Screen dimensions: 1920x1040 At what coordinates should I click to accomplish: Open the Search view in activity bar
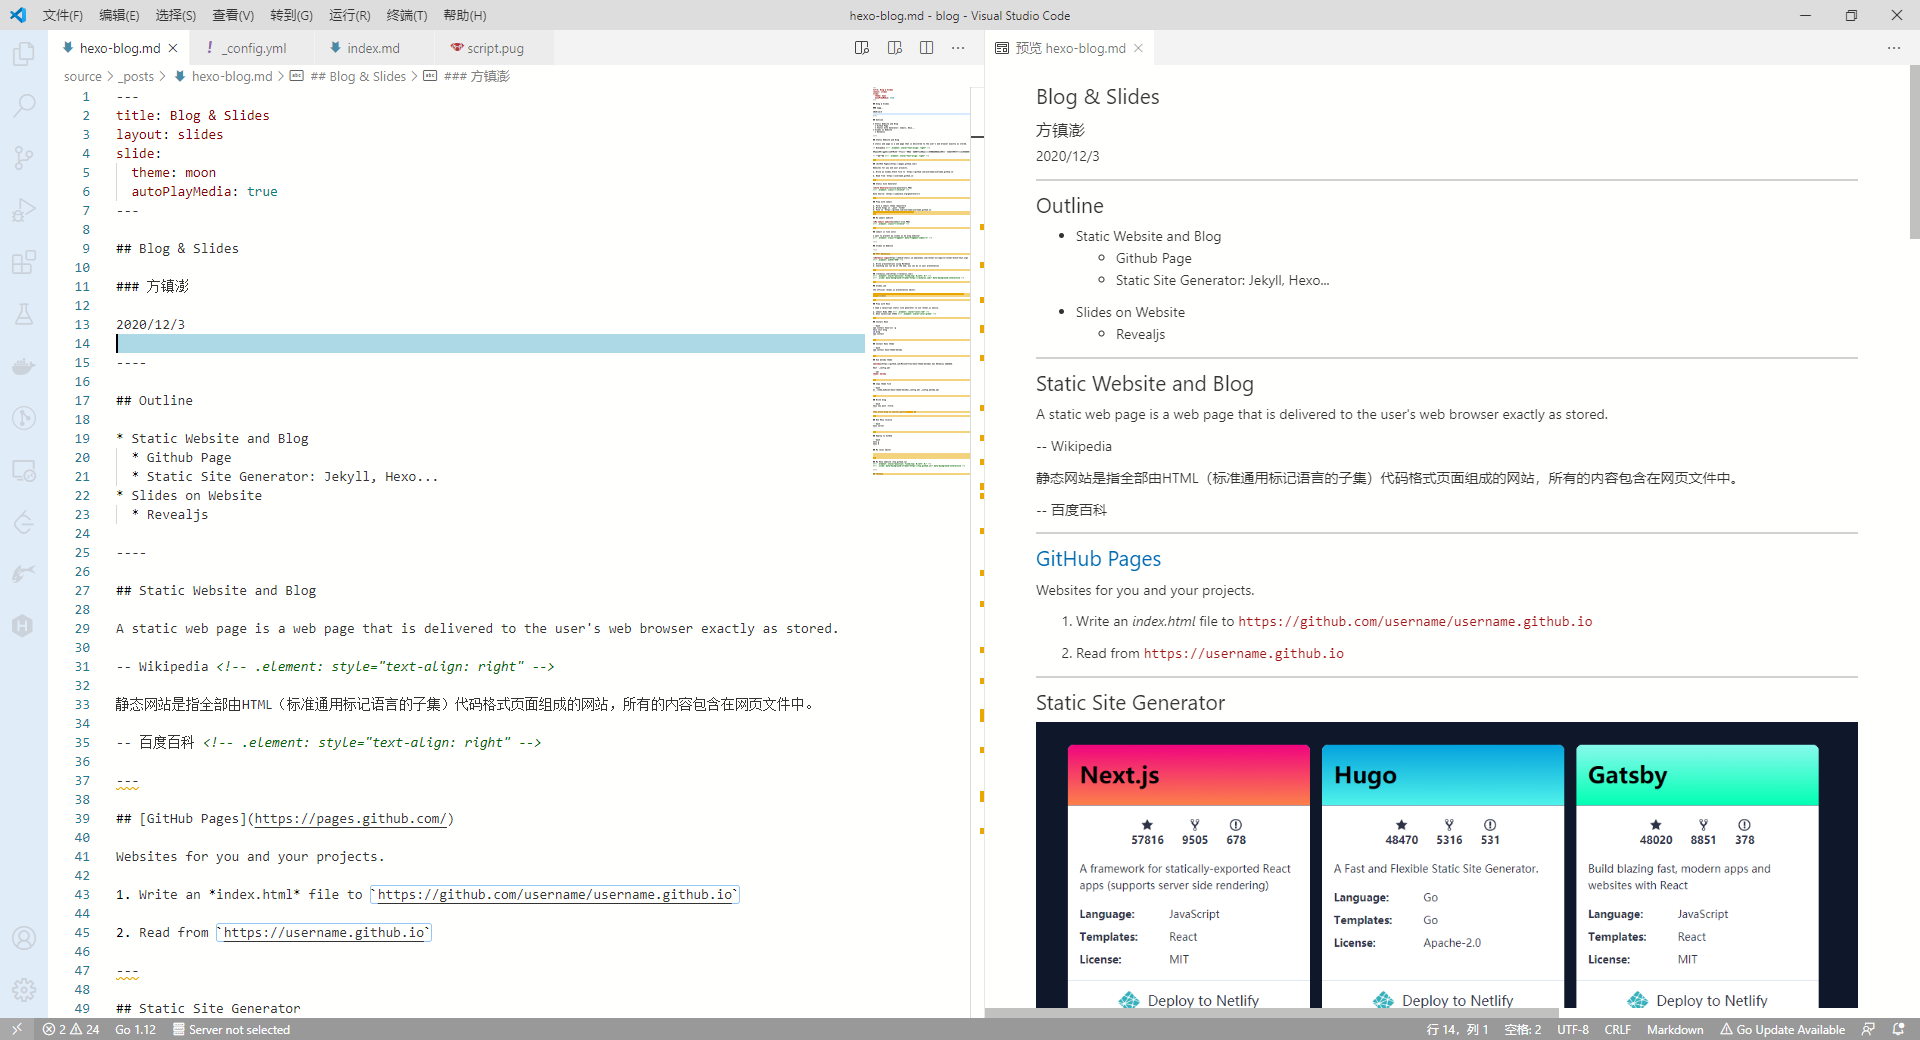click(x=24, y=106)
